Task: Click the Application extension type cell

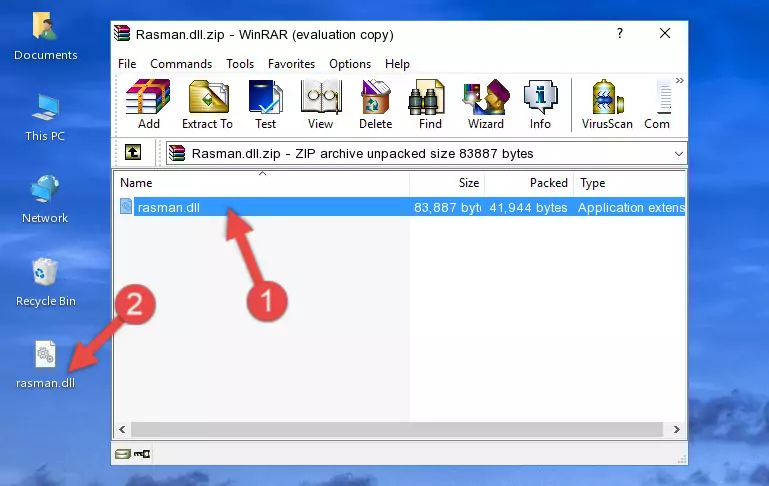Action: tap(631, 207)
